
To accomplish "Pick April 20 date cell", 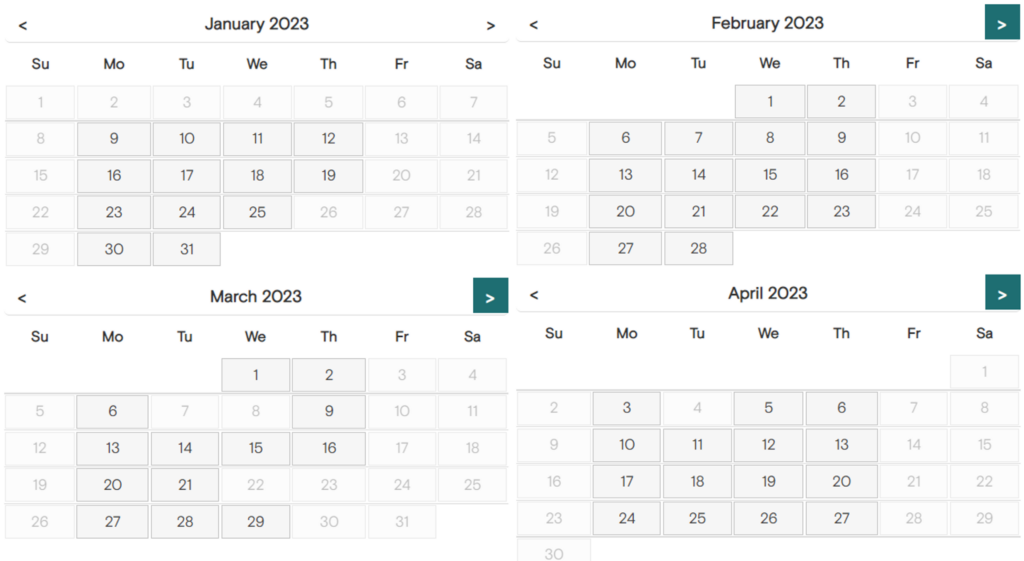I will click(842, 481).
